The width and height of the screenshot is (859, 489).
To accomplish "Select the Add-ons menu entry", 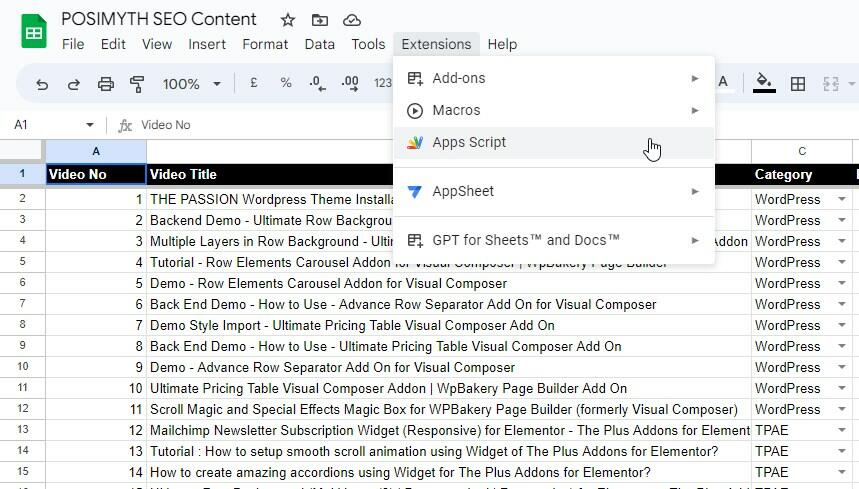I will pyautogui.click(x=554, y=78).
